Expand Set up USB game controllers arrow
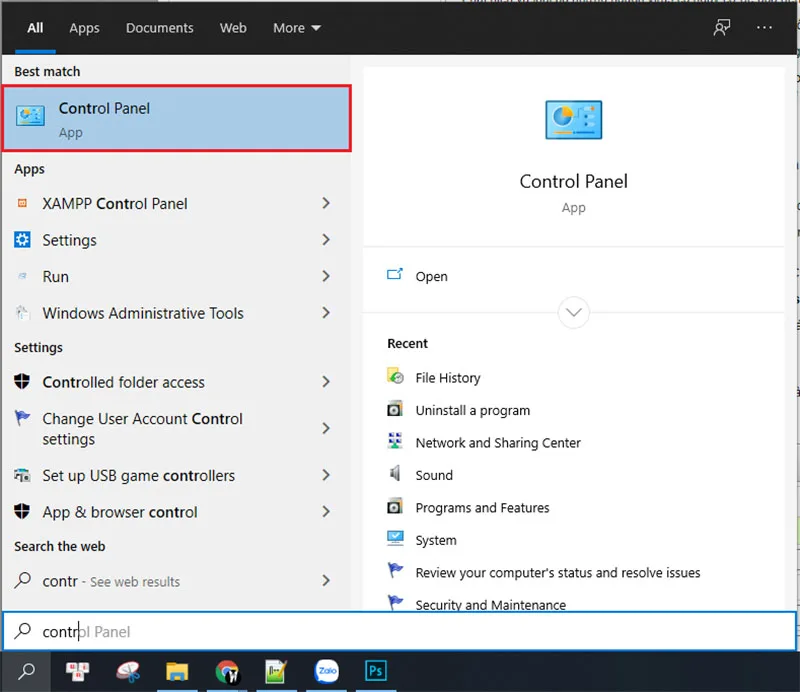The height and width of the screenshot is (692, 800). click(x=326, y=475)
